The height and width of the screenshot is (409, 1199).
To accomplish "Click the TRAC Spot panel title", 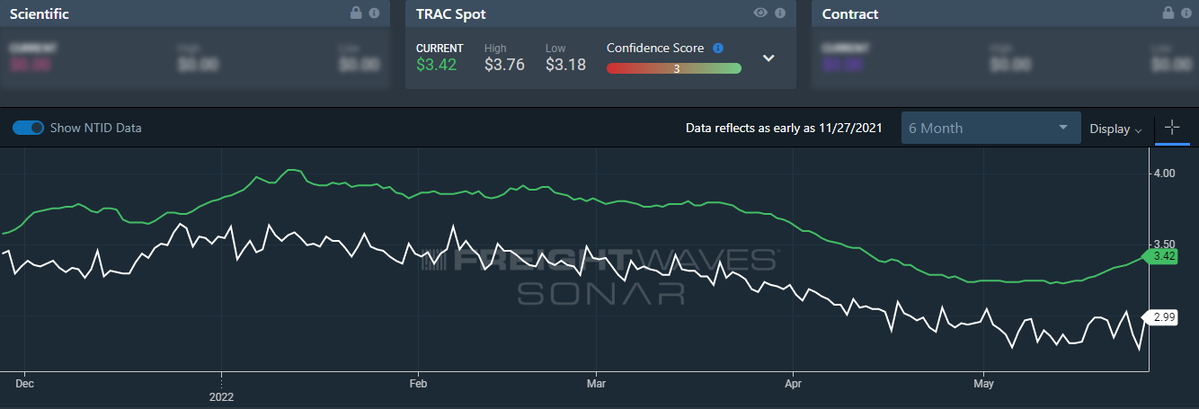I will (x=450, y=14).
